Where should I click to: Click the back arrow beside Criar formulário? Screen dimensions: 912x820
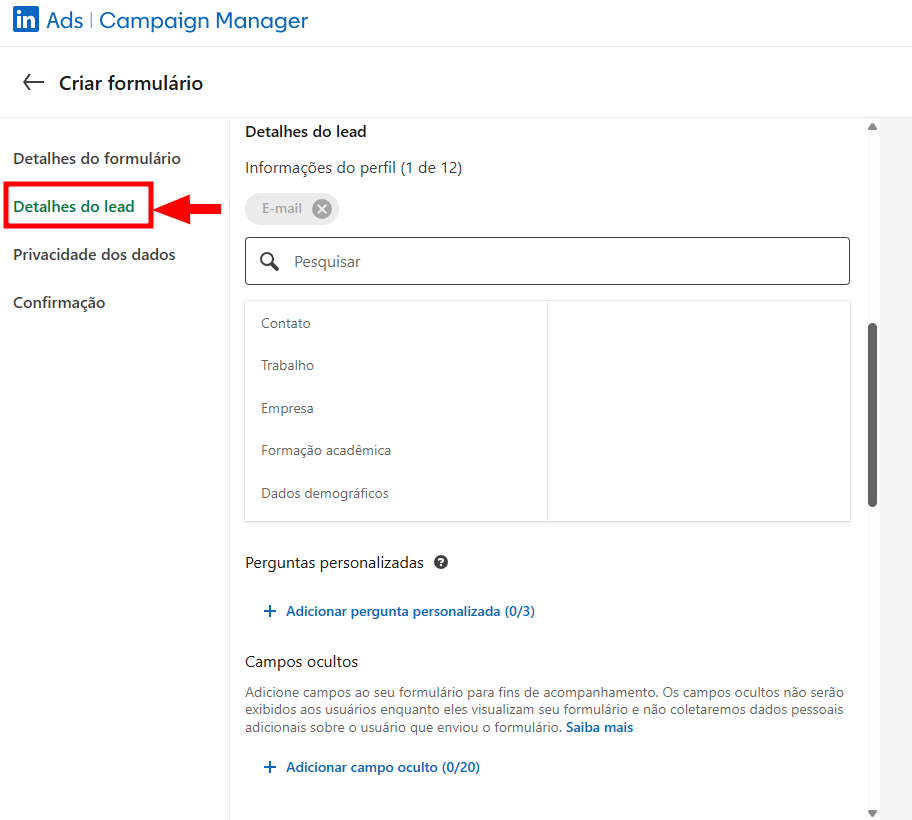34,83
